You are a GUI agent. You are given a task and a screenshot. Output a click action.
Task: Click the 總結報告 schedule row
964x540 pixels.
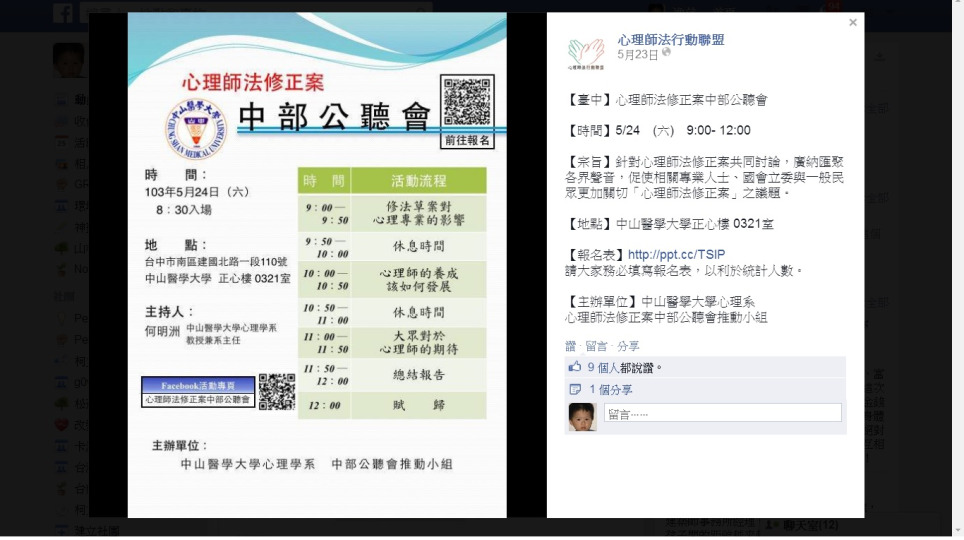pos(392,375)
